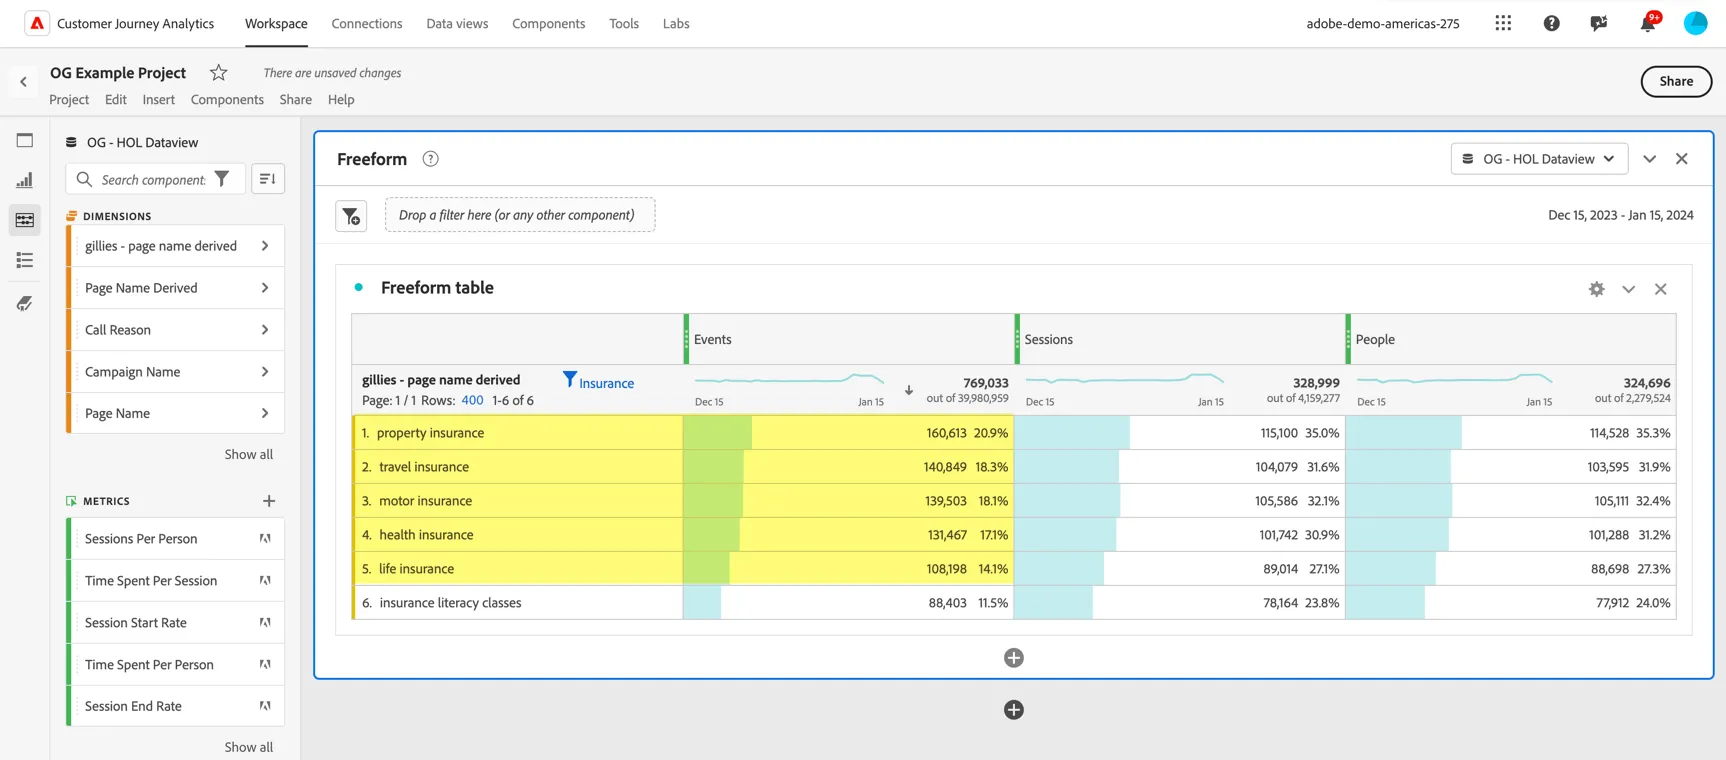Viewport: 1726px width, 760px height.
Task: Click the drop a filter here zone
Action: coord(520,215)
